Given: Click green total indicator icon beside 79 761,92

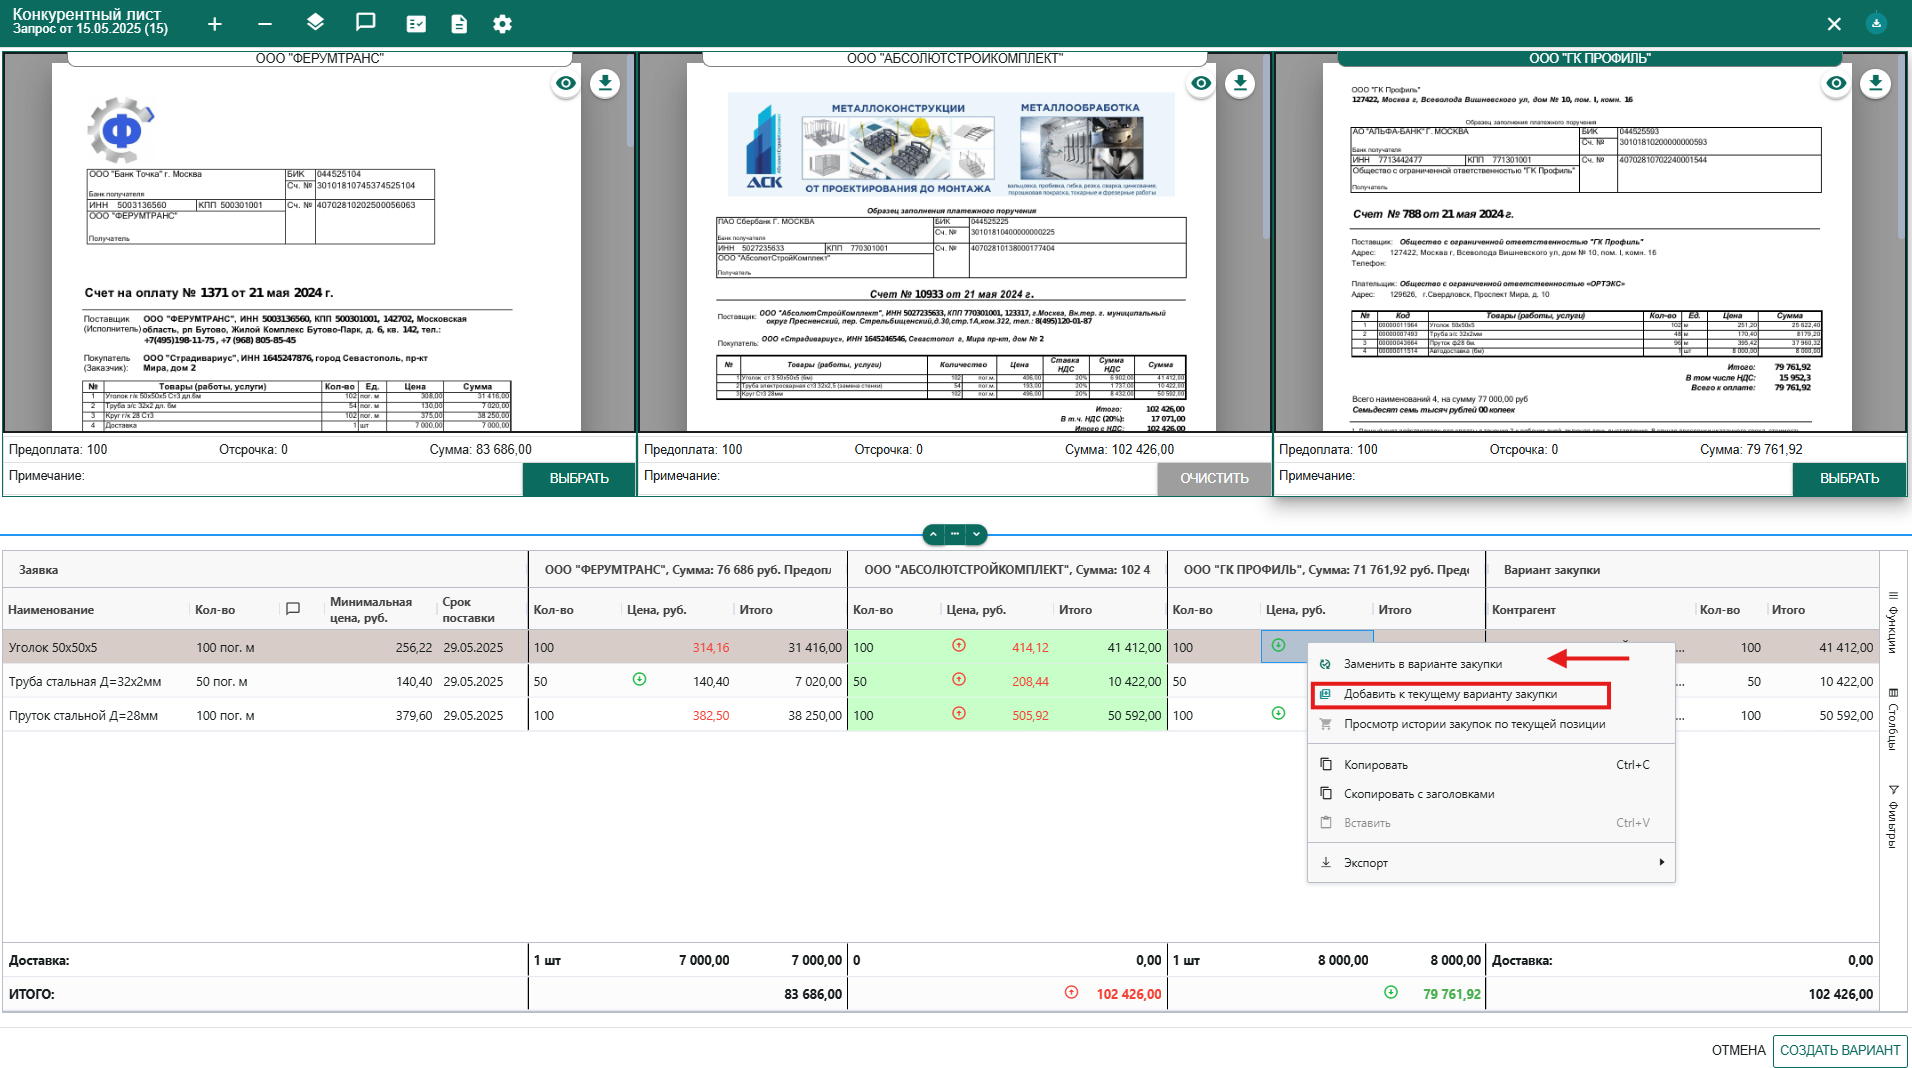Looking at the screenshot, I should point(1391,993).
